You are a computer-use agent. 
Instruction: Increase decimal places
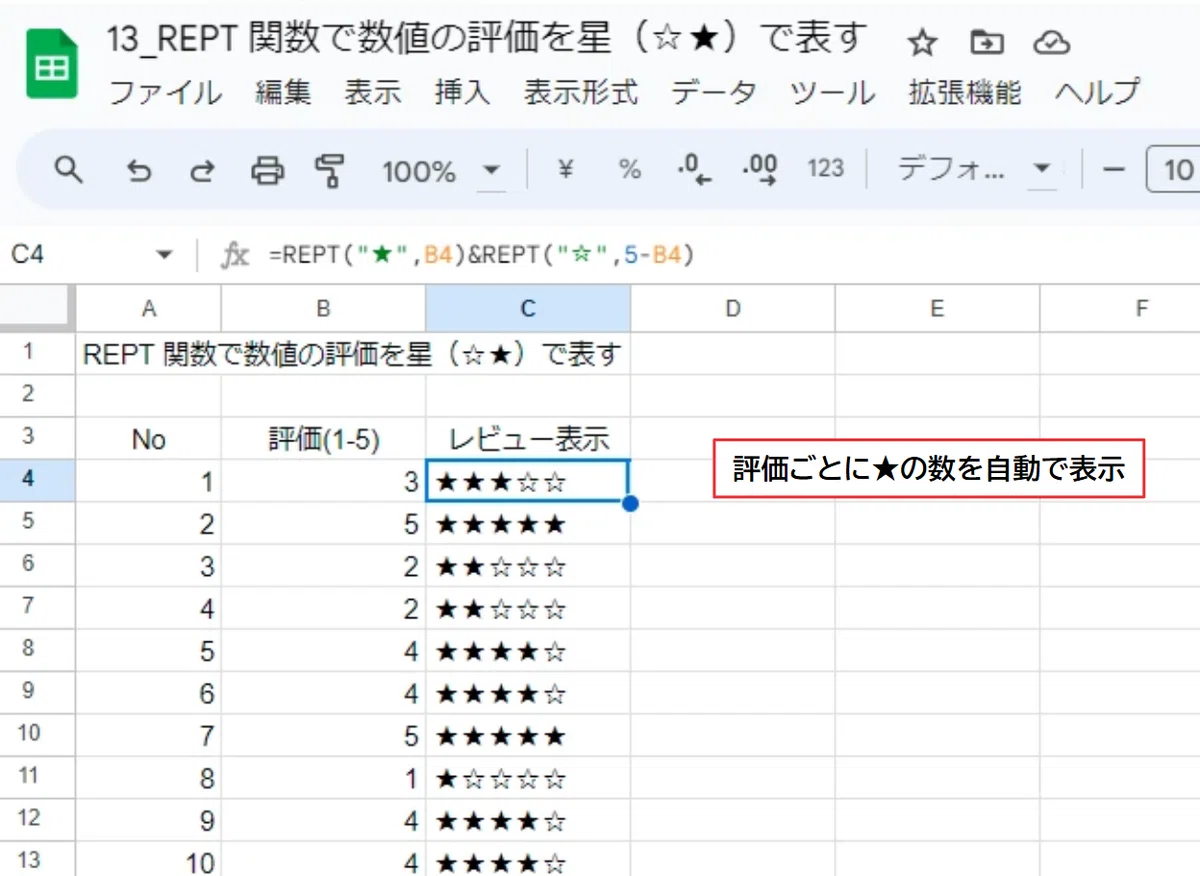(761, 170)
